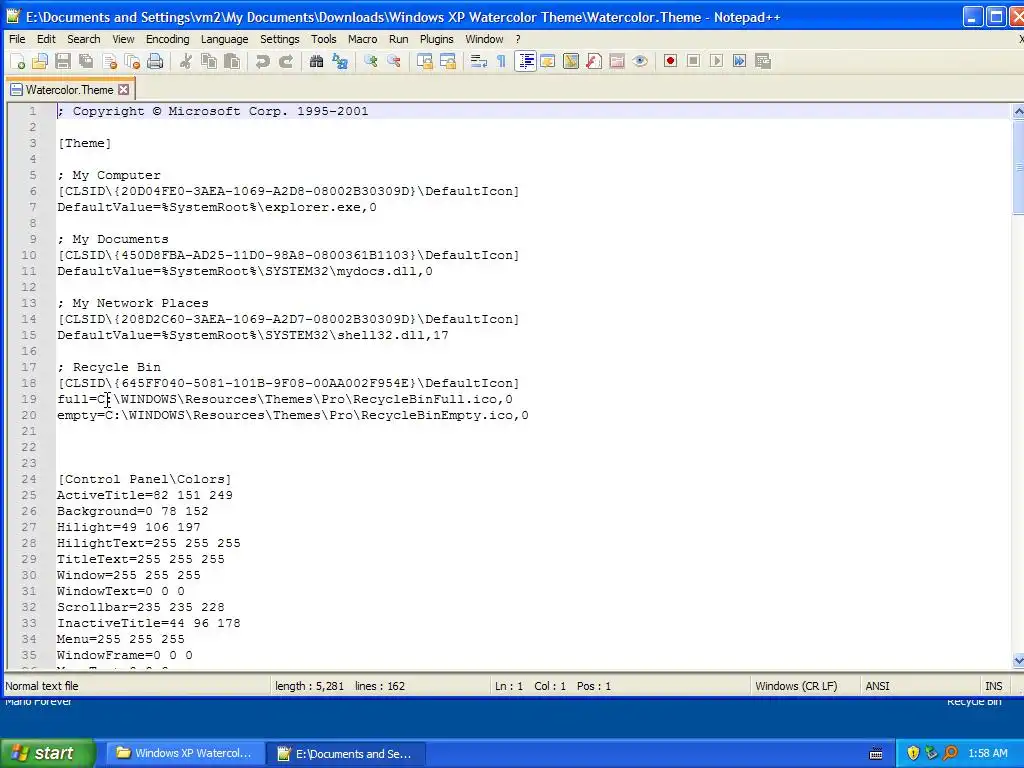Open the Settings menu

[280, 39]
